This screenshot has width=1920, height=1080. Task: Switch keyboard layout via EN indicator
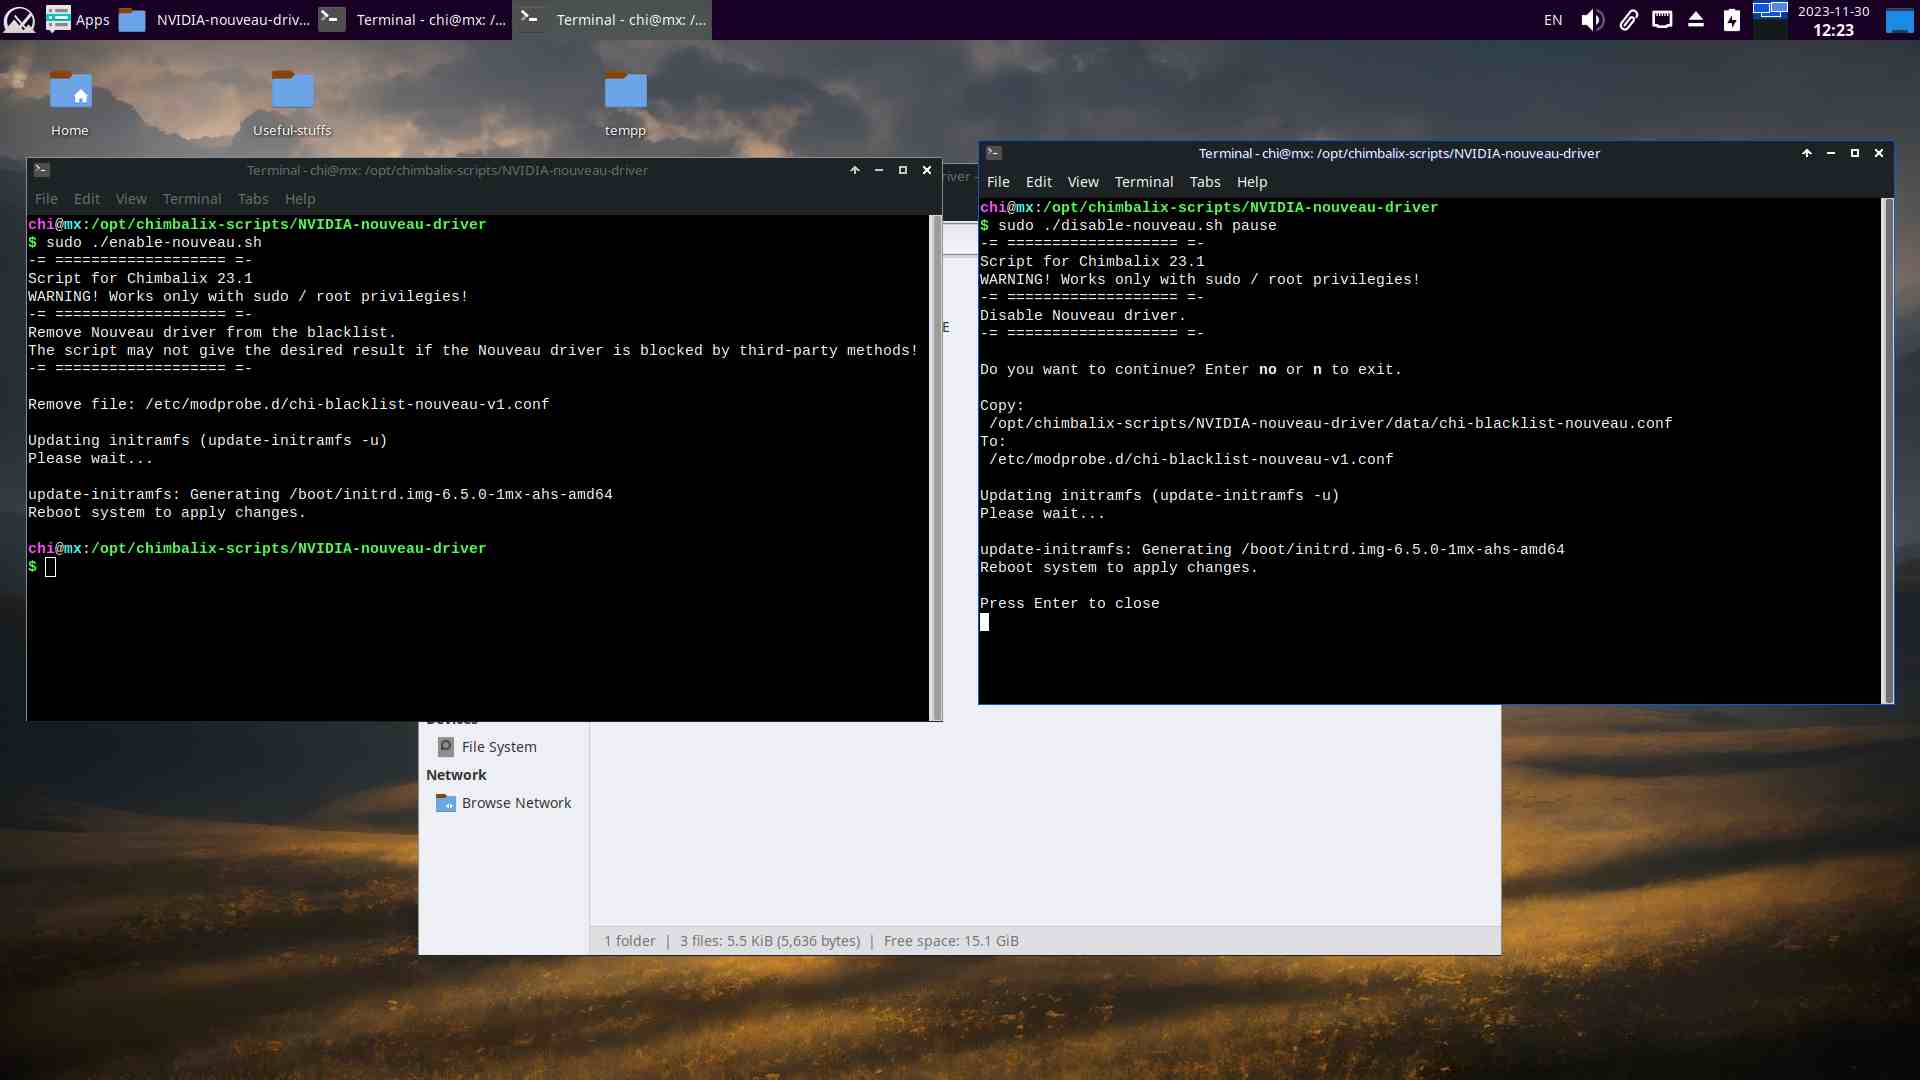(x=1553, y=20)
